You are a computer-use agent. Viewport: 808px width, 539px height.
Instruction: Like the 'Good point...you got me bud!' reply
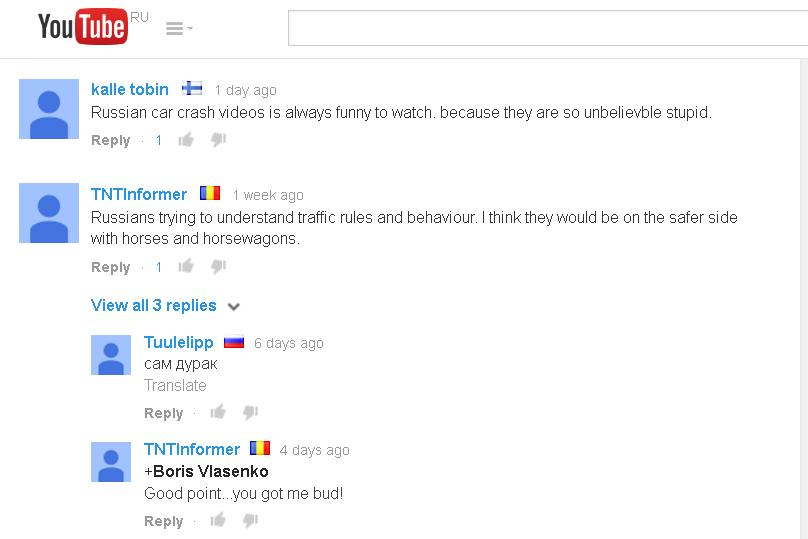(218, 520)
